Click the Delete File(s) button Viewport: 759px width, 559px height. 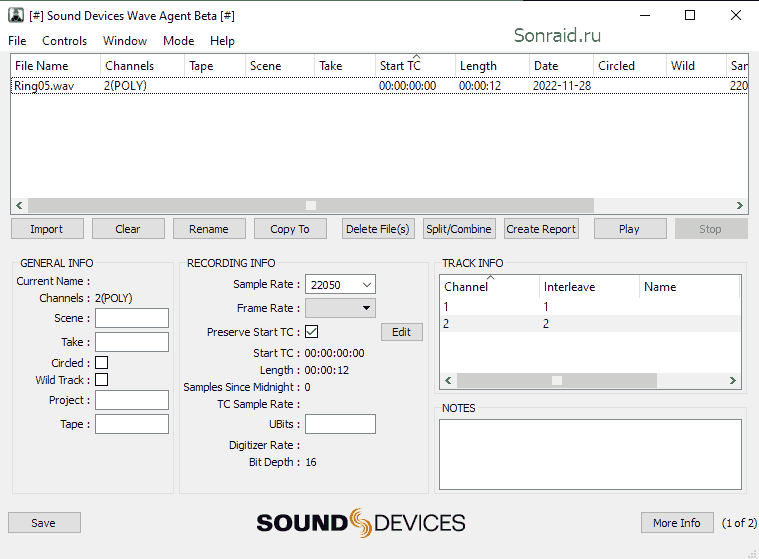tap(378, 229)
